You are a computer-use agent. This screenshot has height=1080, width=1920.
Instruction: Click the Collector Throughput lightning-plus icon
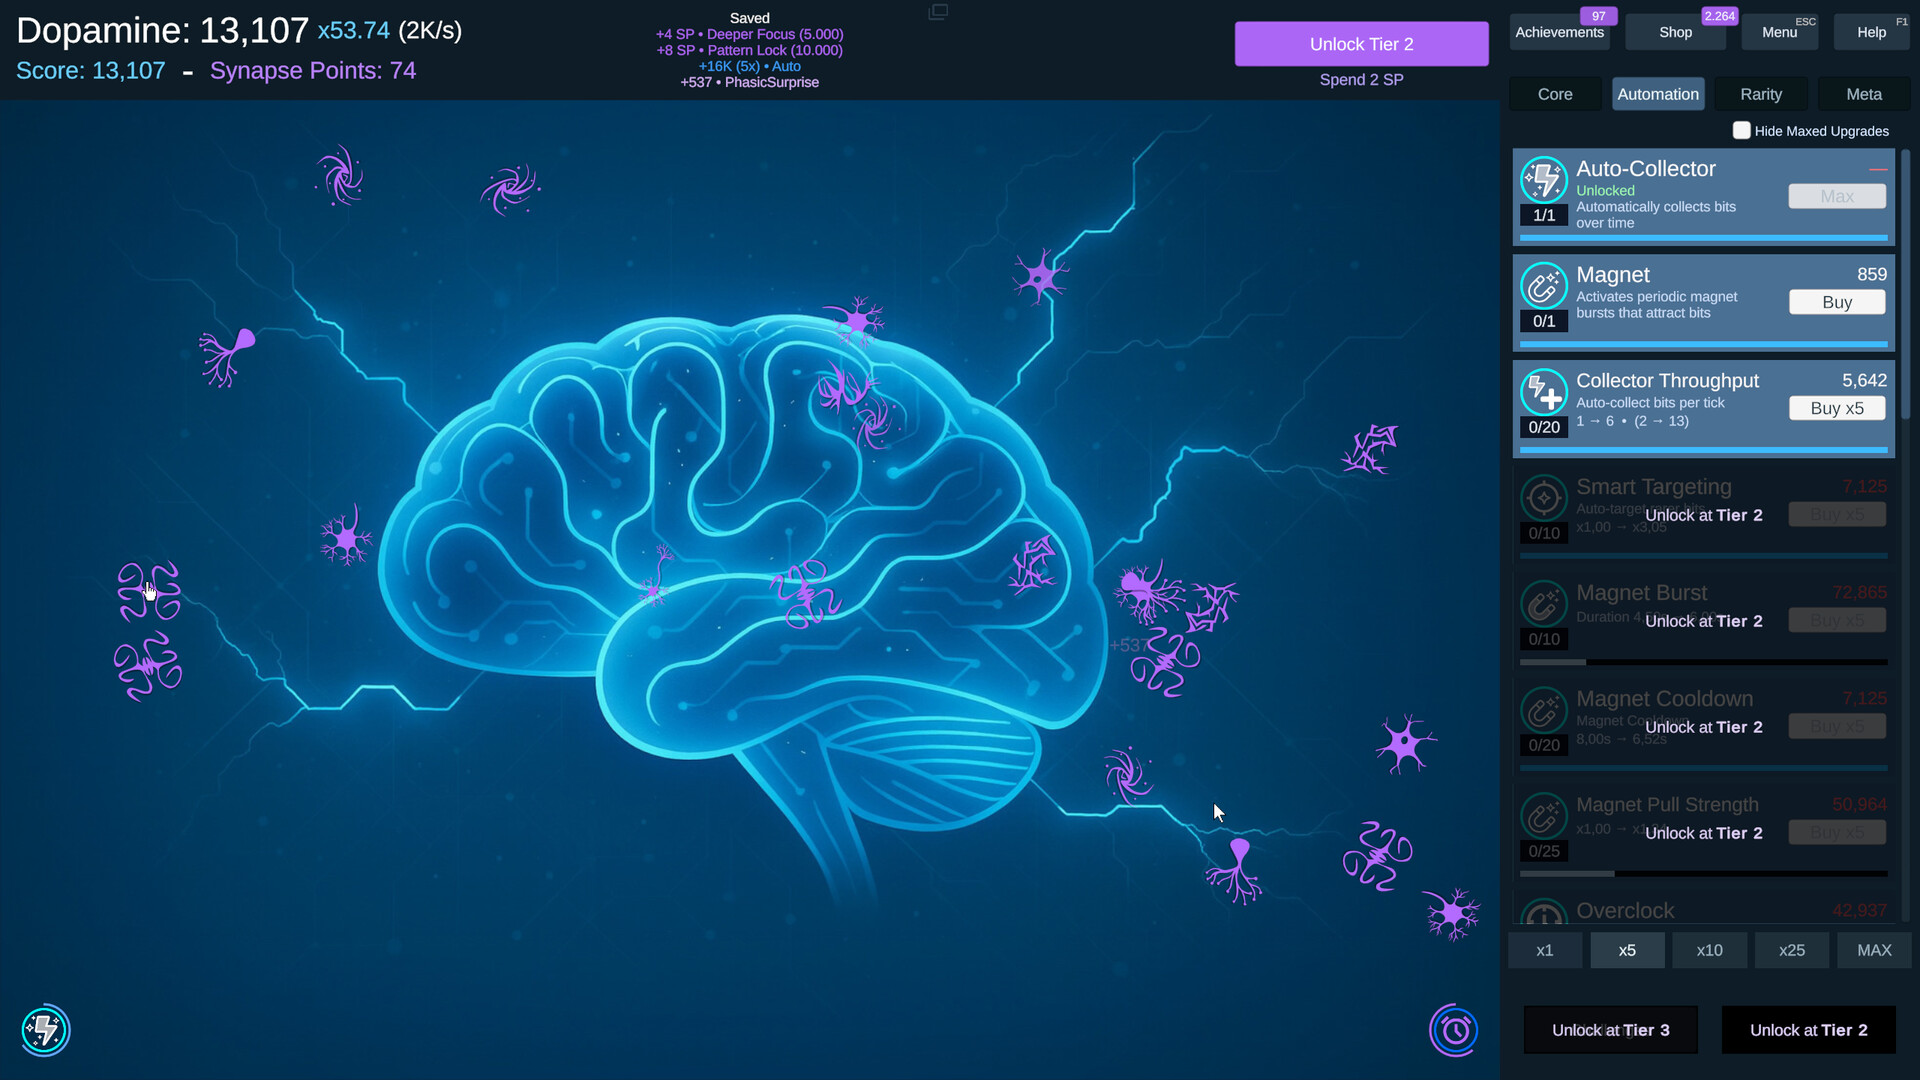[x=1545, y=392]
